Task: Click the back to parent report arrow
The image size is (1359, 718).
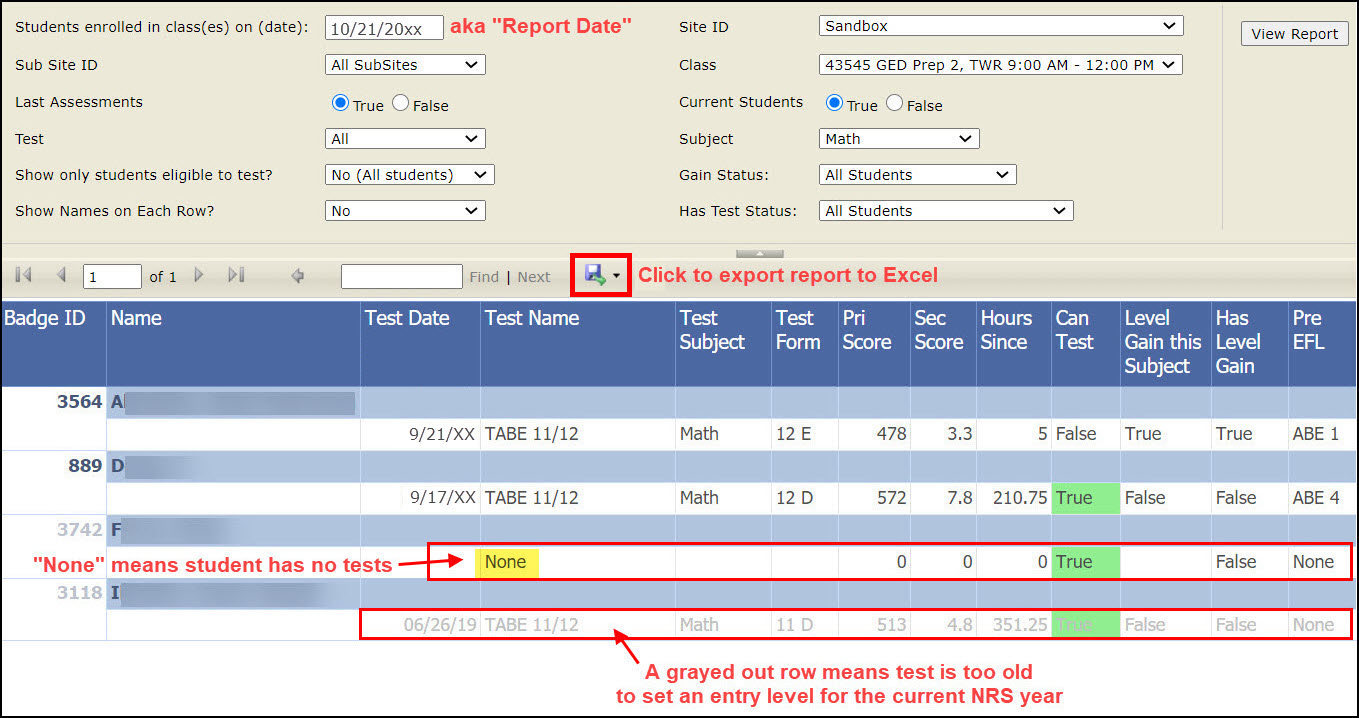Action: 297,276
